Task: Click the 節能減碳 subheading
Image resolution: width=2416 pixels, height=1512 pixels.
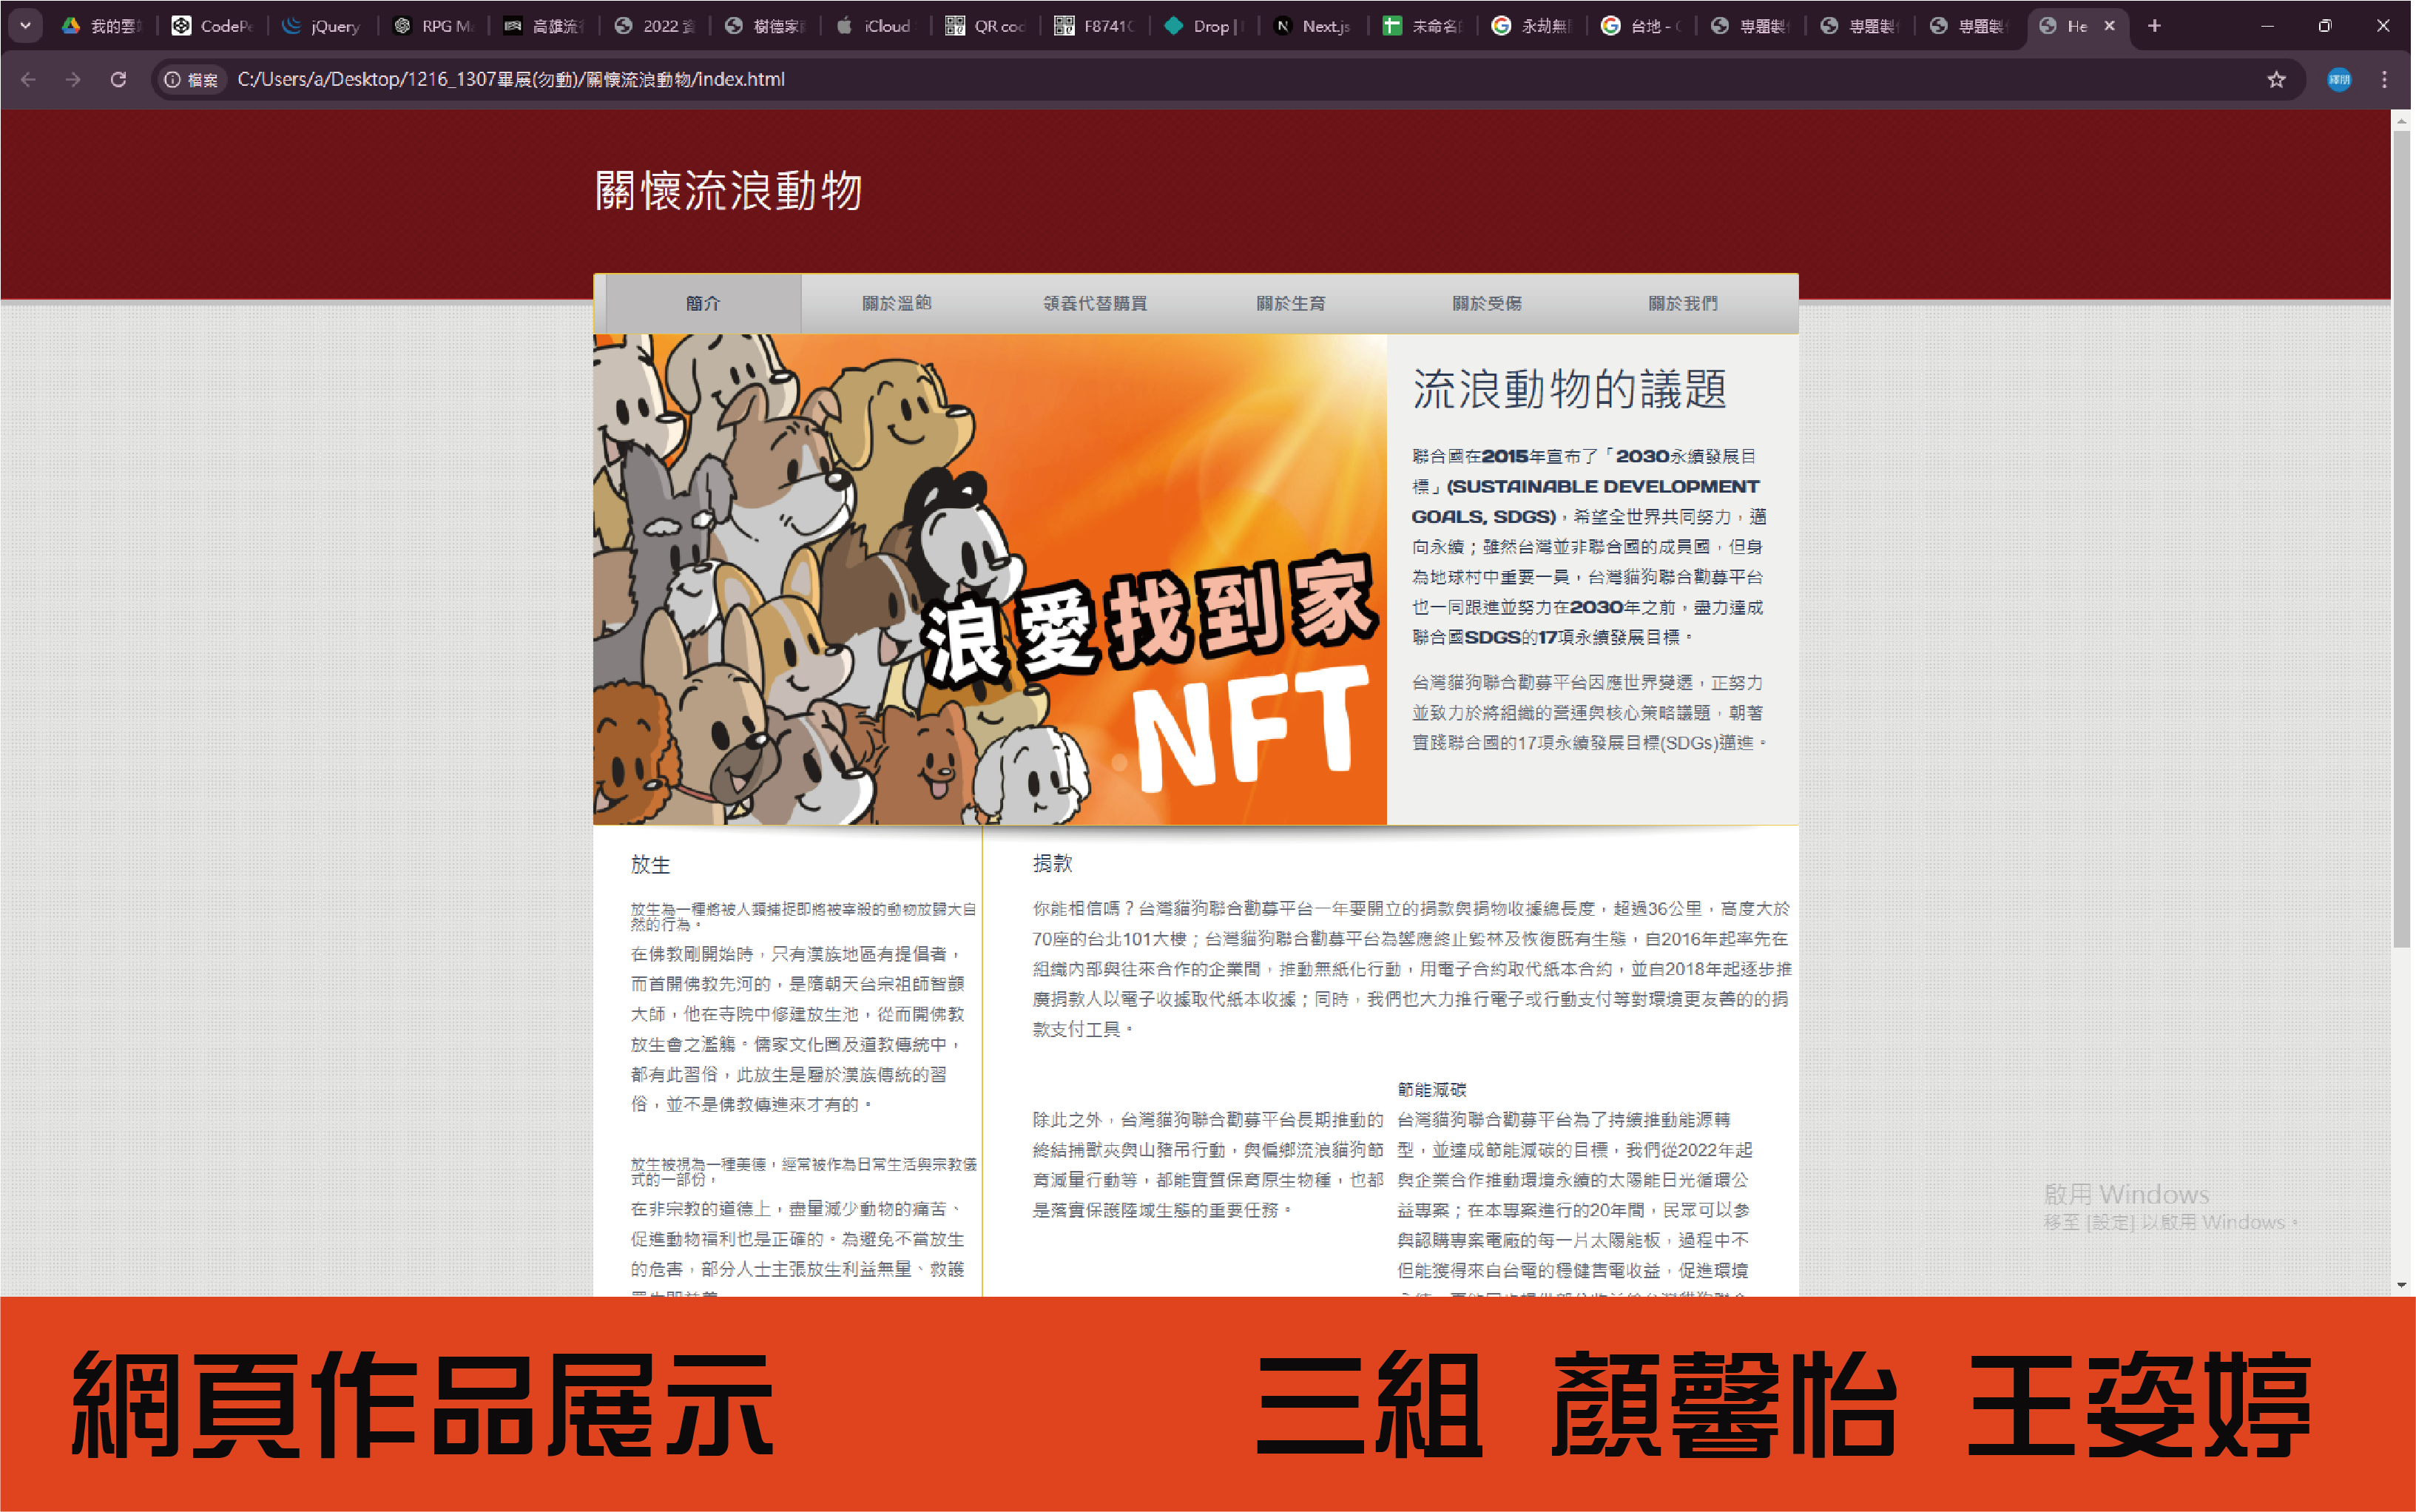Action: [1432, 1089]
